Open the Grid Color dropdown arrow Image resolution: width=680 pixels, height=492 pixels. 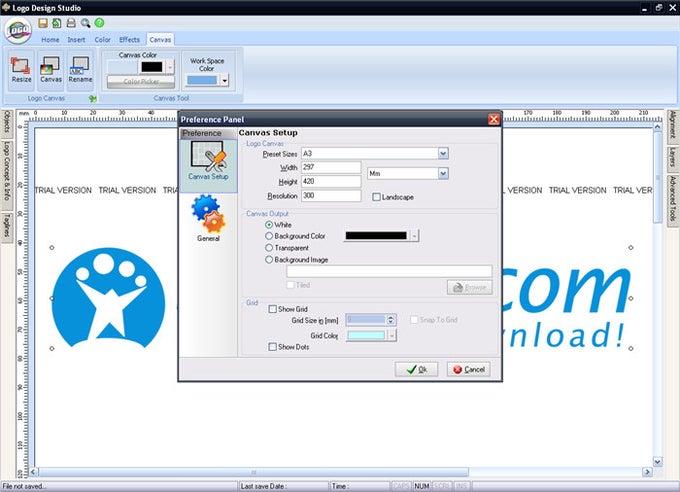point(392,335)
